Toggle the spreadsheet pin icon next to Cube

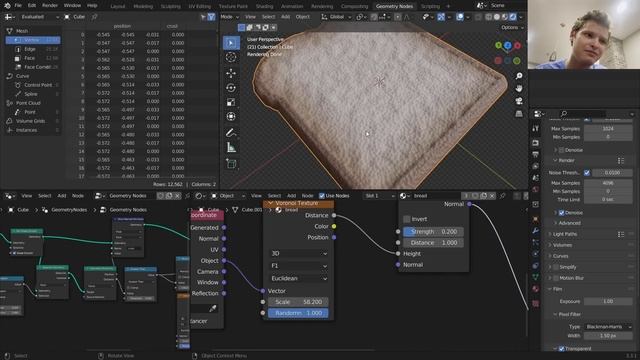coord(94,17)
